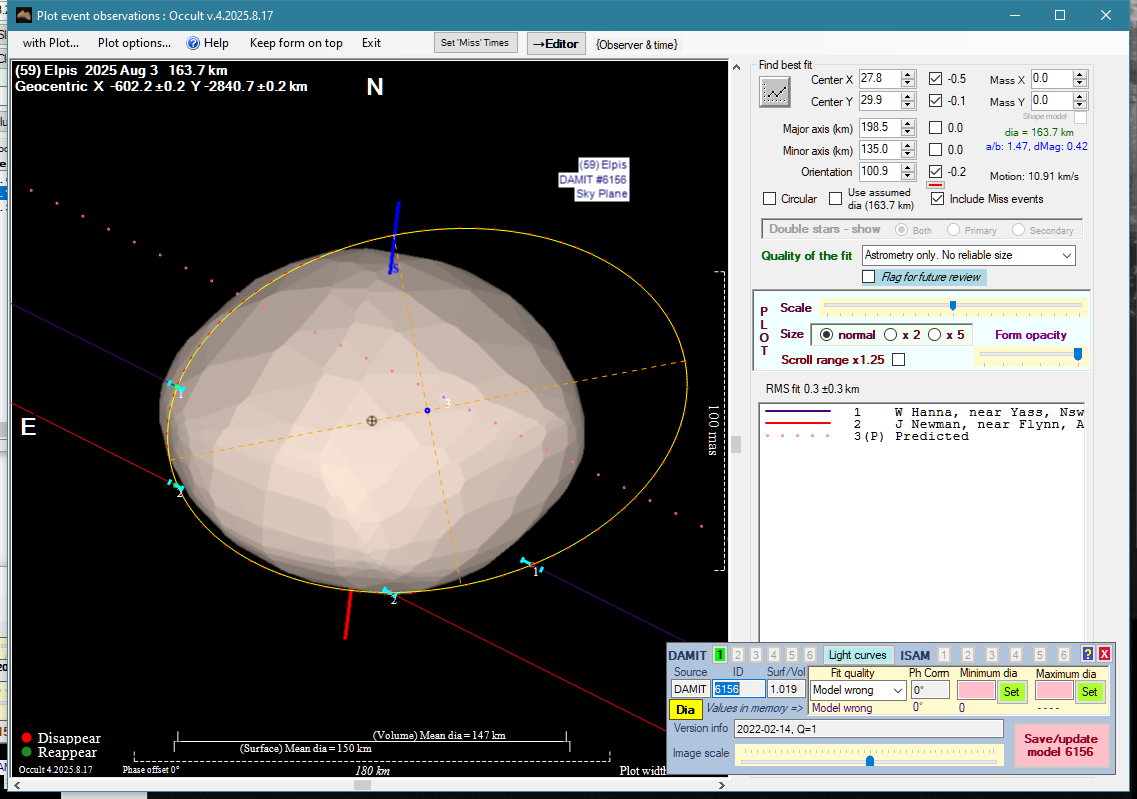Open Quality of the fit dropdown
This screenshot has width=1137, height=799.
point(1064,256)
